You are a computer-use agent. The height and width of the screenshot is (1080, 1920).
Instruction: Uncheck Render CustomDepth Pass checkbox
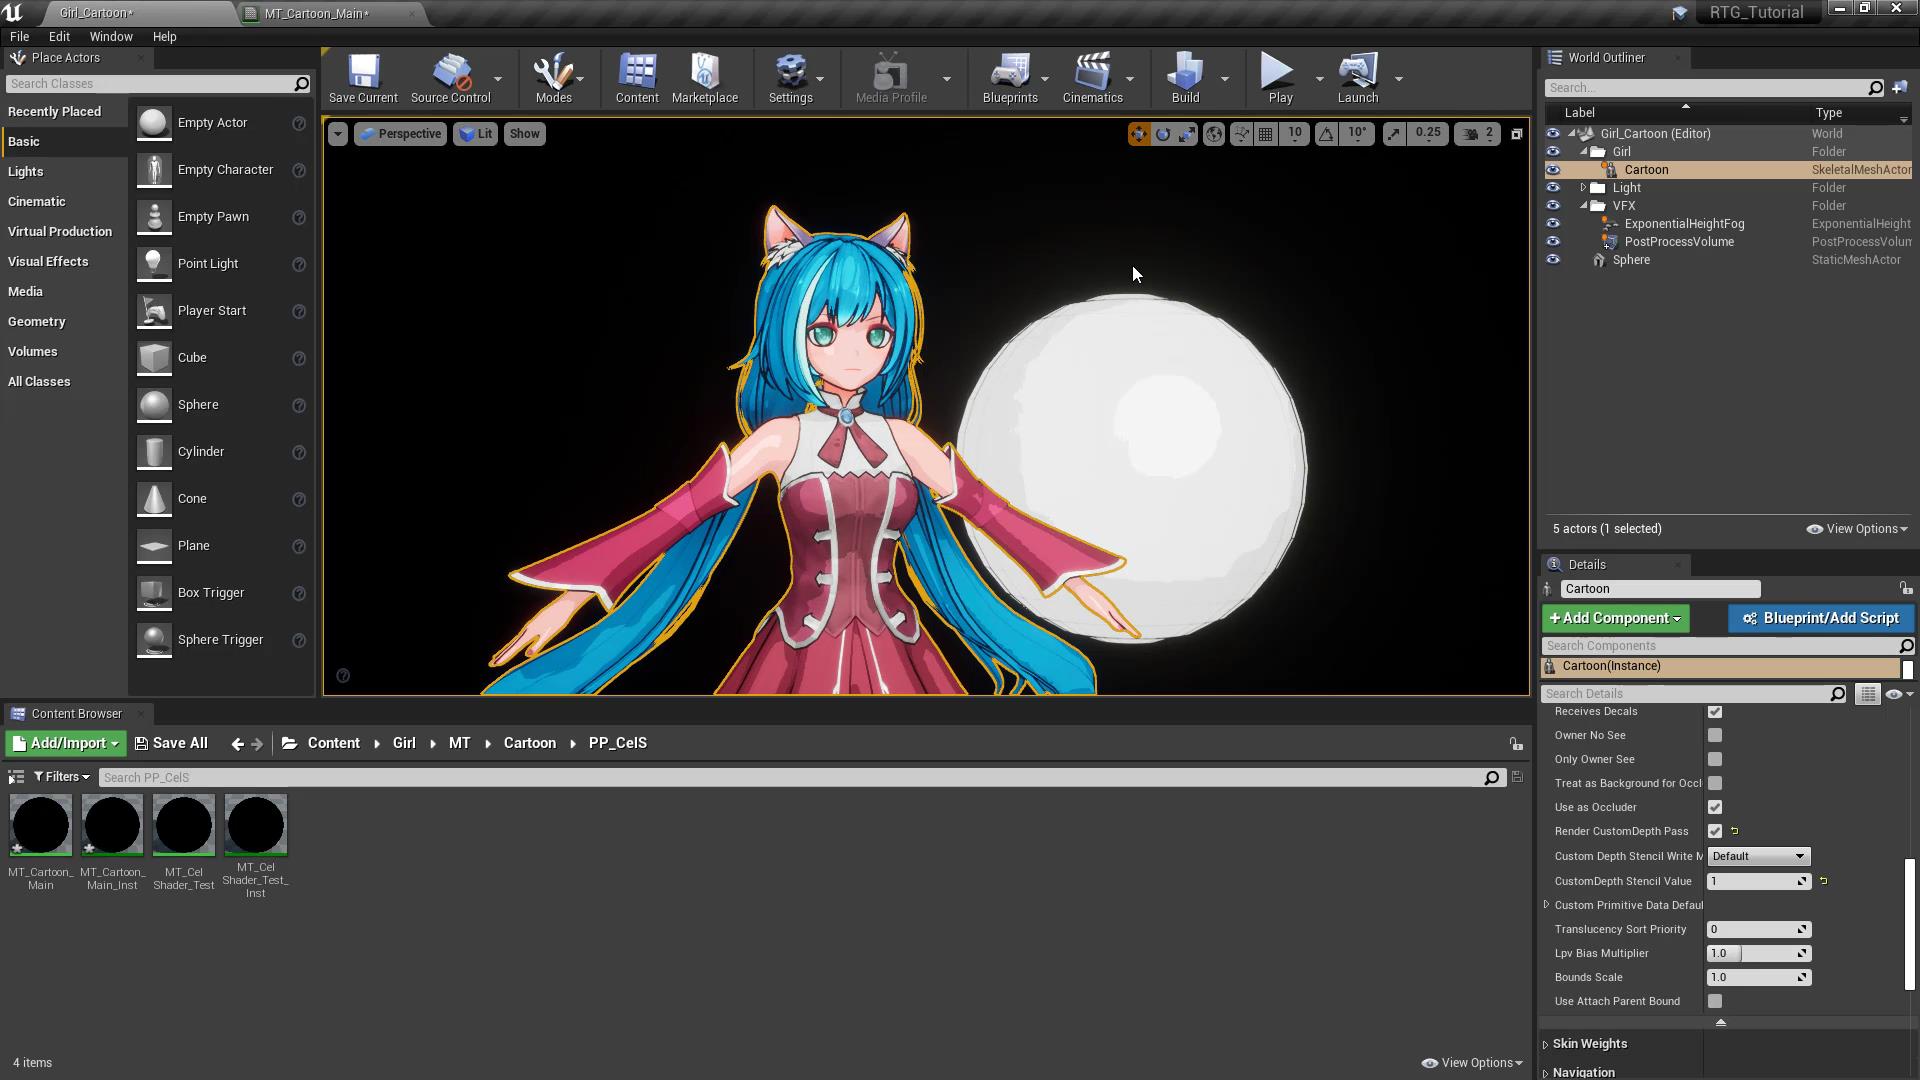coord(1715,831)
